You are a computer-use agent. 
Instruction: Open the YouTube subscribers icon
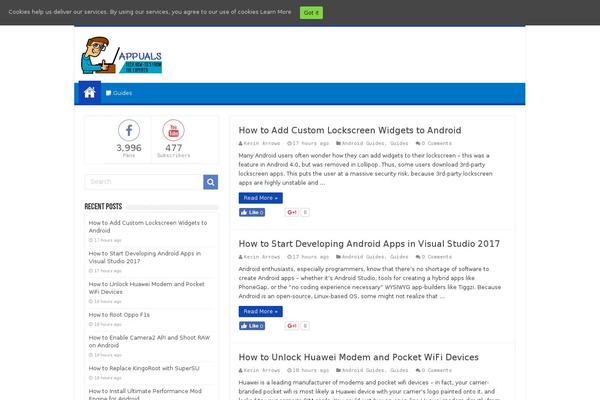[x=173, y=130]
